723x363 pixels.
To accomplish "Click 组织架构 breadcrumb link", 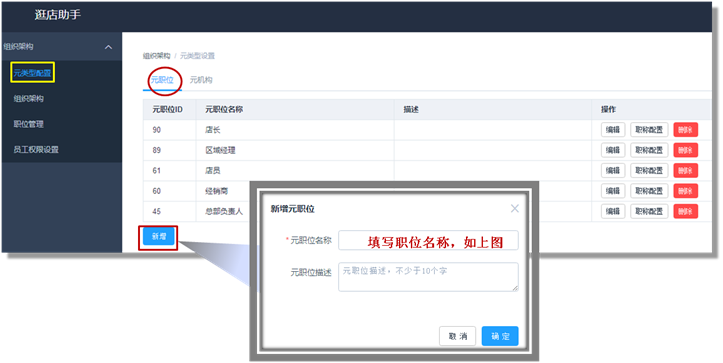I will coord(156,56).
